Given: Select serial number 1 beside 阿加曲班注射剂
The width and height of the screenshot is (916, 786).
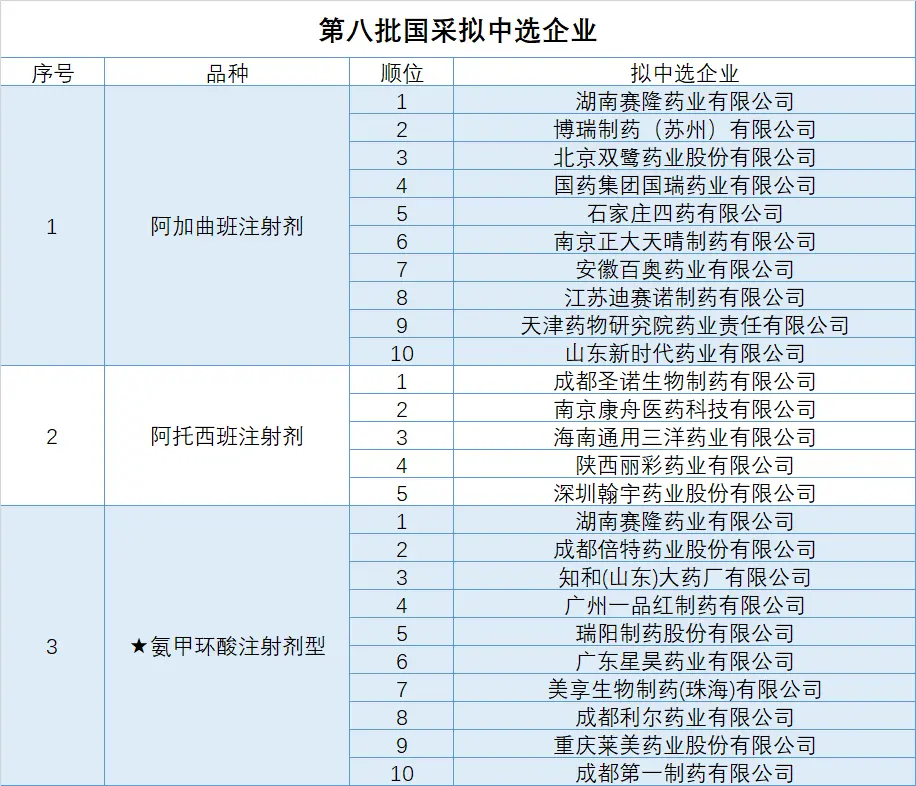Looking at the screenshot, I should tap(52, 226).
